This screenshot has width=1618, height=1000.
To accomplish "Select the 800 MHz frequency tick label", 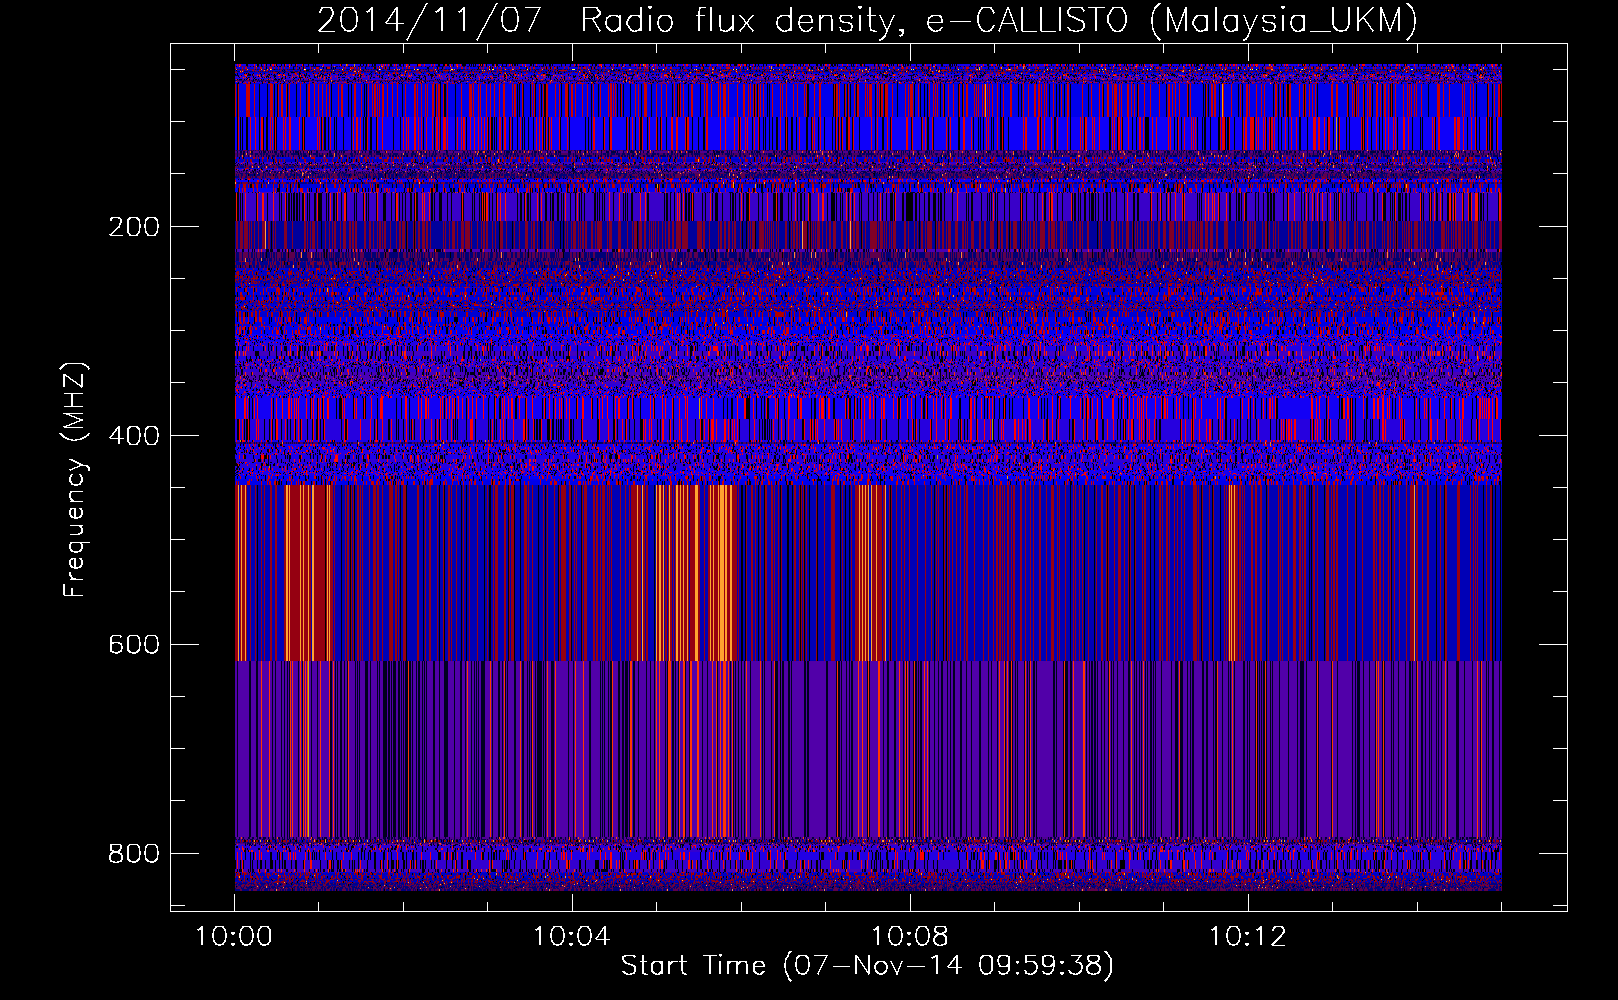I will point(133,854).
